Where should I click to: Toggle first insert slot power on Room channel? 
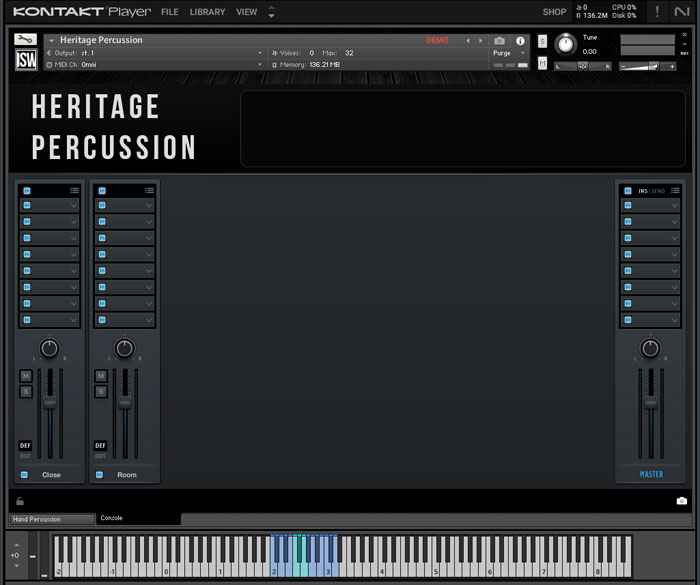coord(102,205)
